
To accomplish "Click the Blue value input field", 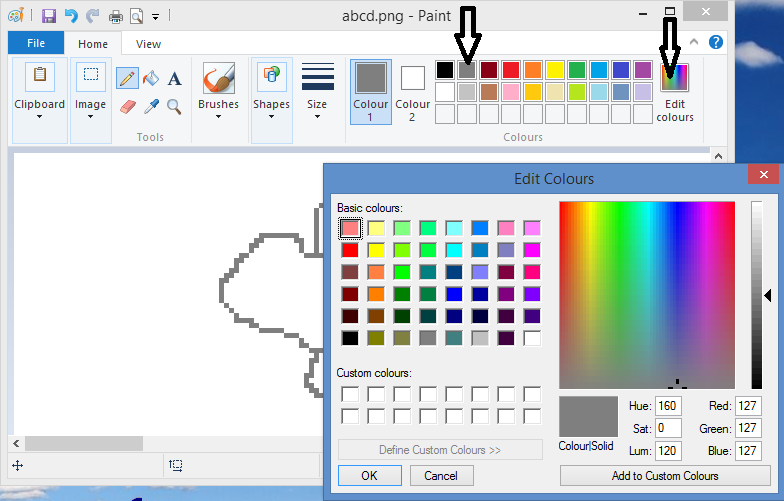I will [748, 450].
